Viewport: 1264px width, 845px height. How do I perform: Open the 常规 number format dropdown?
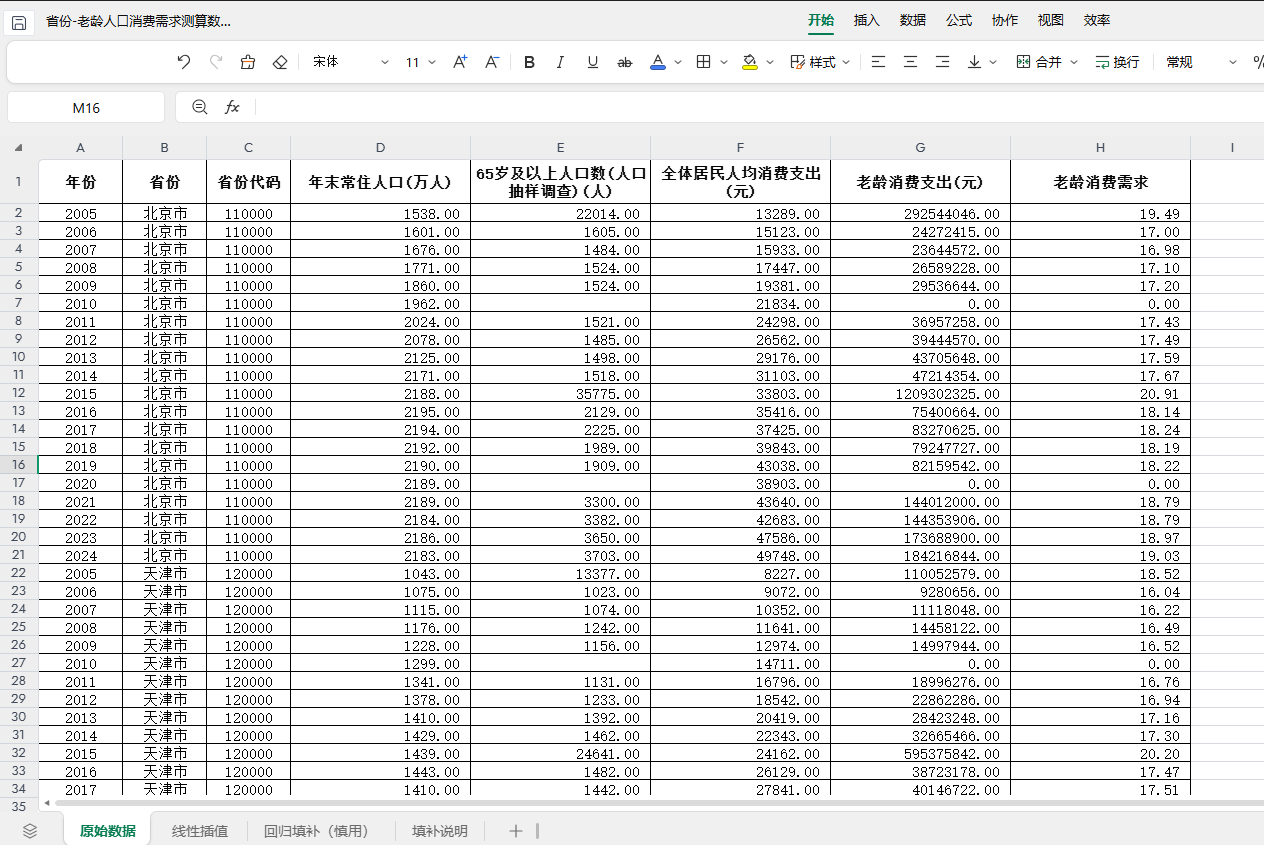pyautogui.click(x=1202, y=62)
